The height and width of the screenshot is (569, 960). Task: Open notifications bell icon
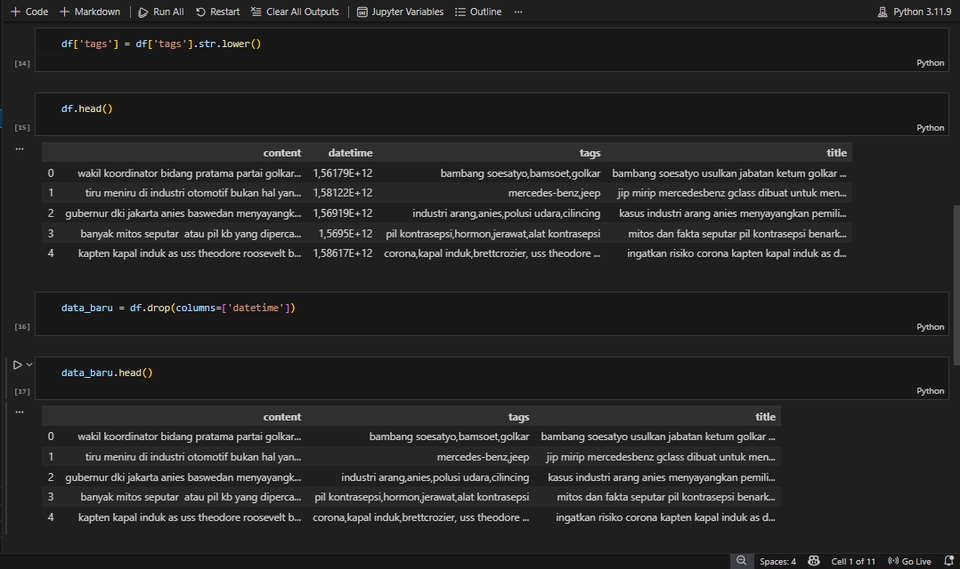pyautogui.click(x=949, y=561)
